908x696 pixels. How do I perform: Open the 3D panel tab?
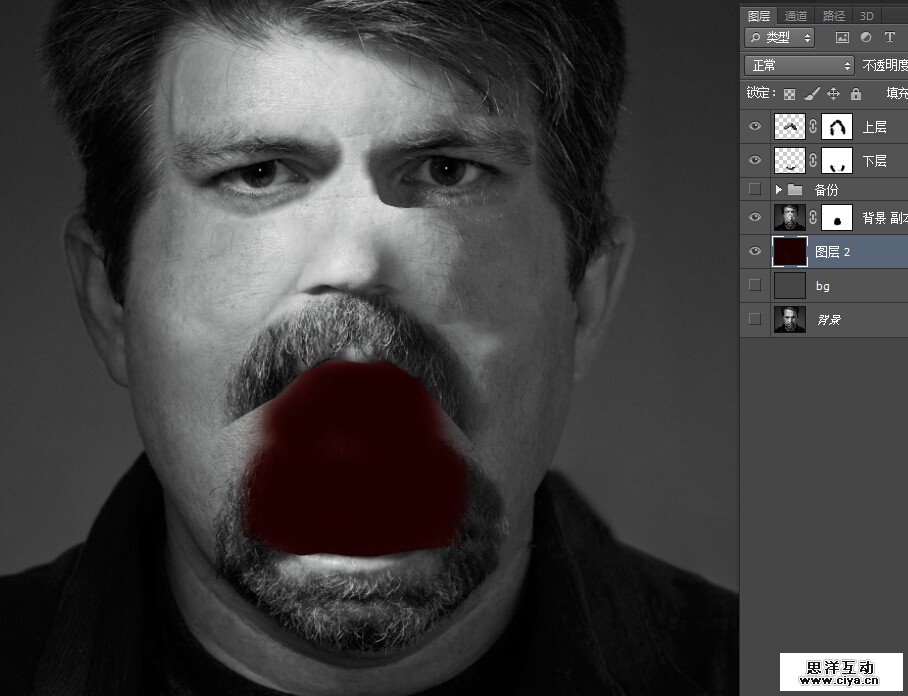pos(866,15)
